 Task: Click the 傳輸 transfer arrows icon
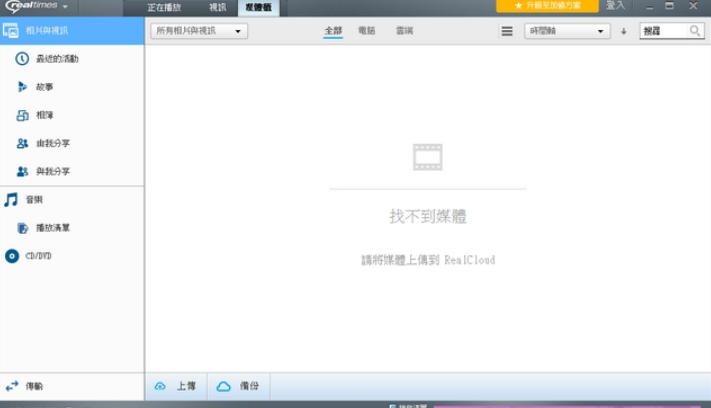point(12,386)
